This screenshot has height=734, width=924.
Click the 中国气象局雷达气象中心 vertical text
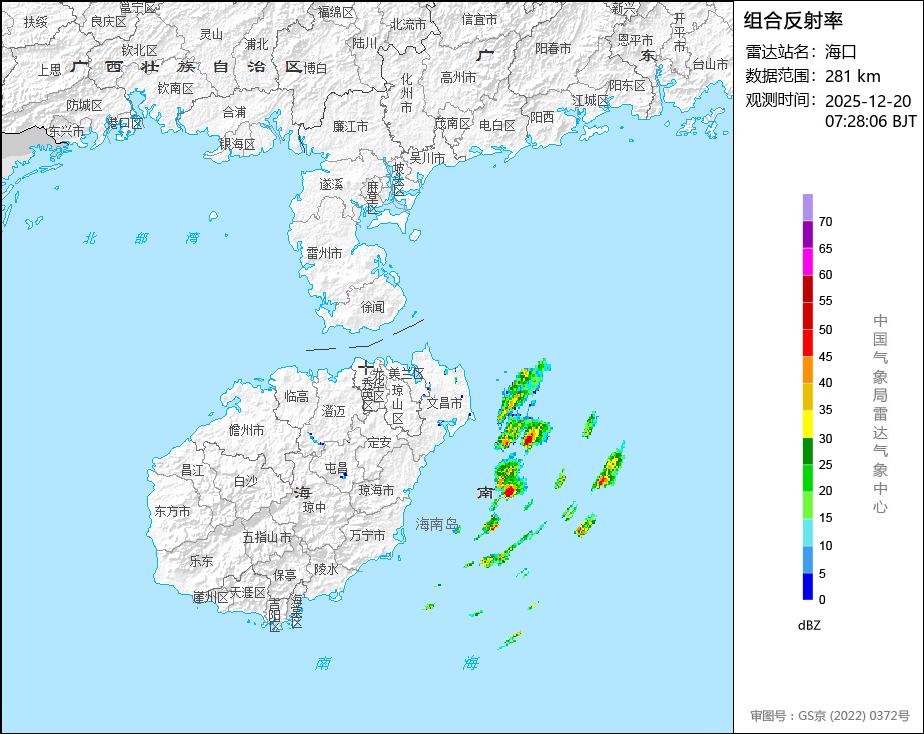coord(880,414)
